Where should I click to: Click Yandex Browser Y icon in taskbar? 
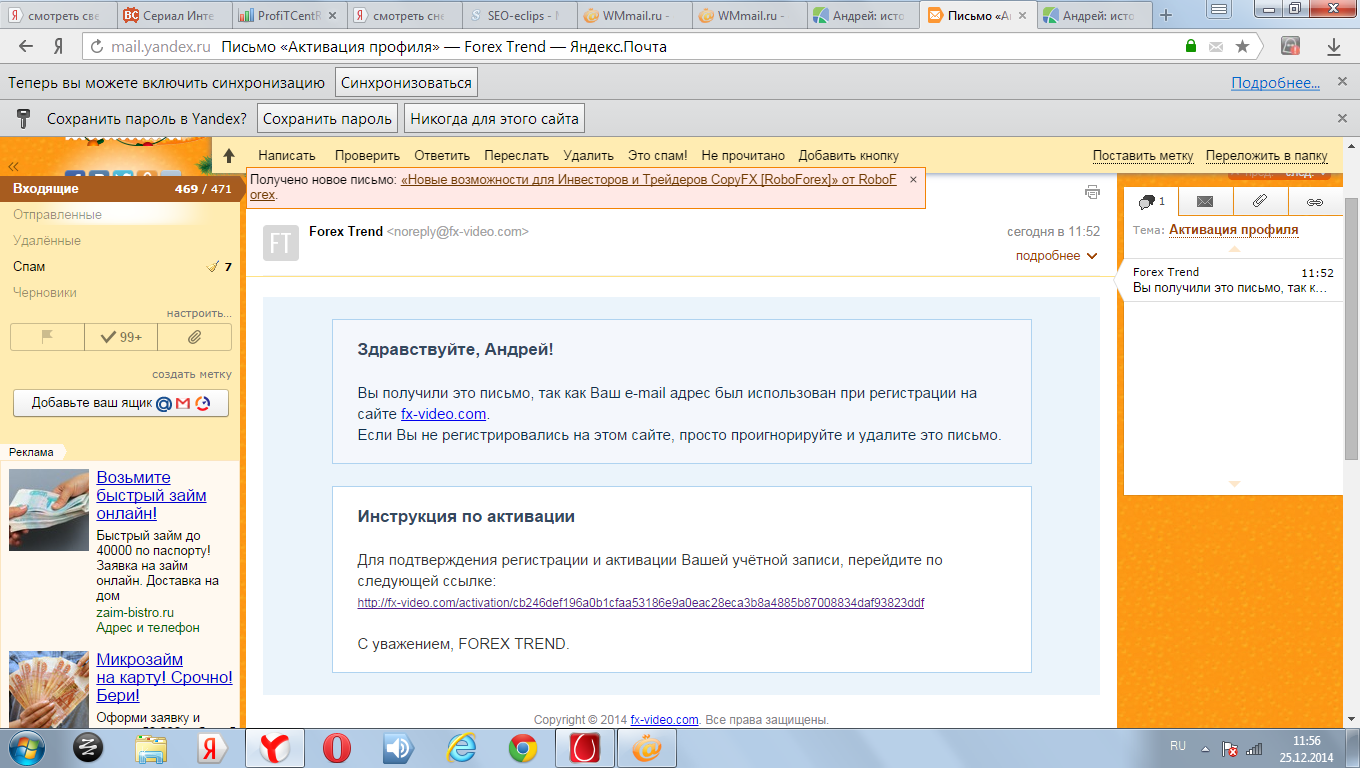(275, 748)
